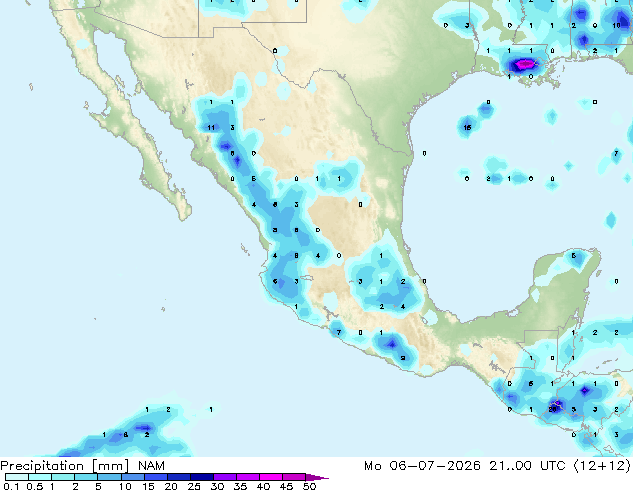
Task: Click the 0.1–0.5 mm legend color swatch
Action: click(x=17, y=477)
